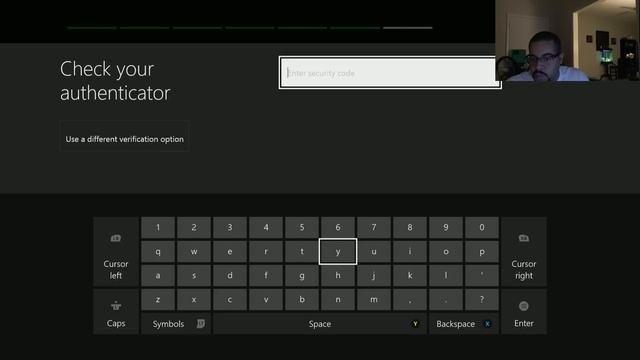Select the p key
This screenshot has width=640, height=360.
coord(482,251)
